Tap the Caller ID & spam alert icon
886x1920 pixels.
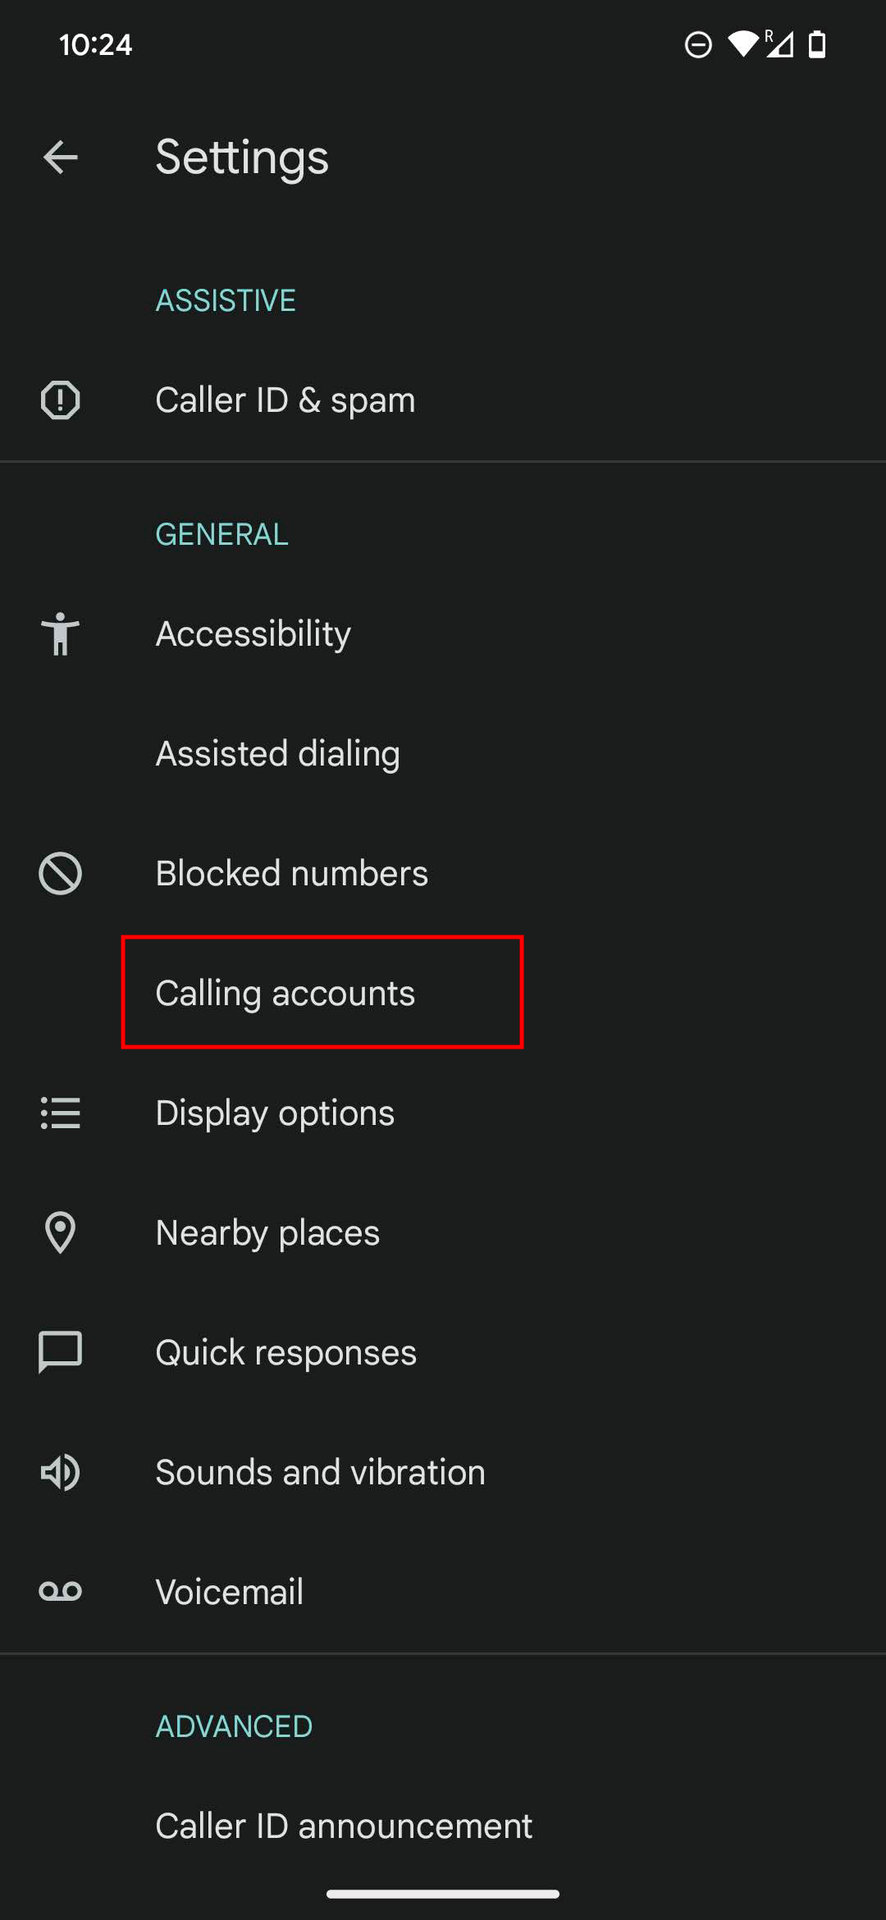[60, 400]
